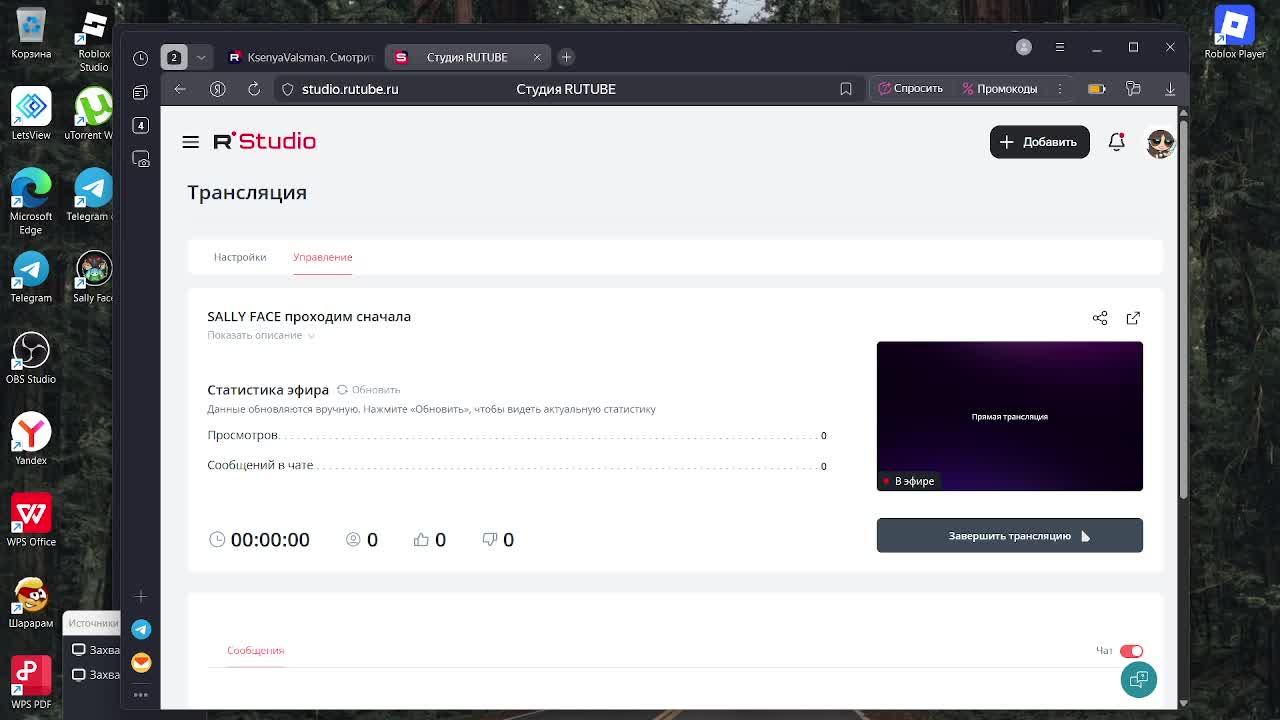This screenshot has height=720, width=1280.
Task: Click the Статистика эфира heading
Action: pos(268,390)
